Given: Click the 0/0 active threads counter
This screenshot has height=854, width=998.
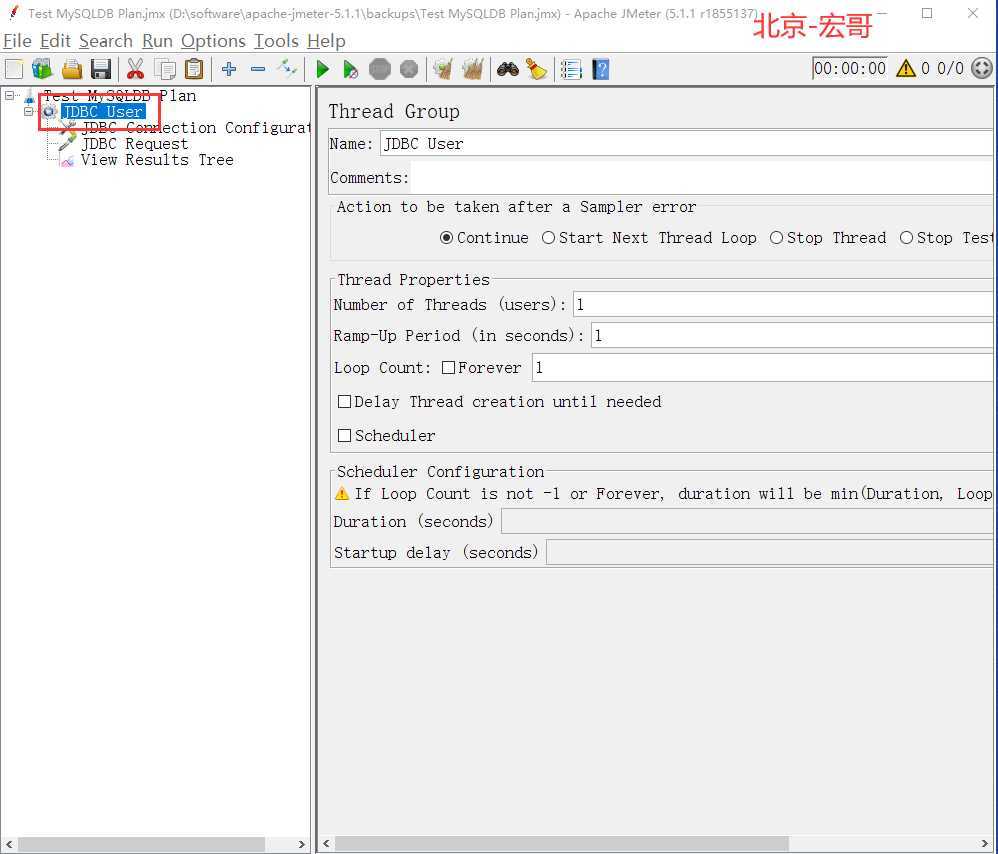Looking at the screenshot, I should tap(950, 68).
